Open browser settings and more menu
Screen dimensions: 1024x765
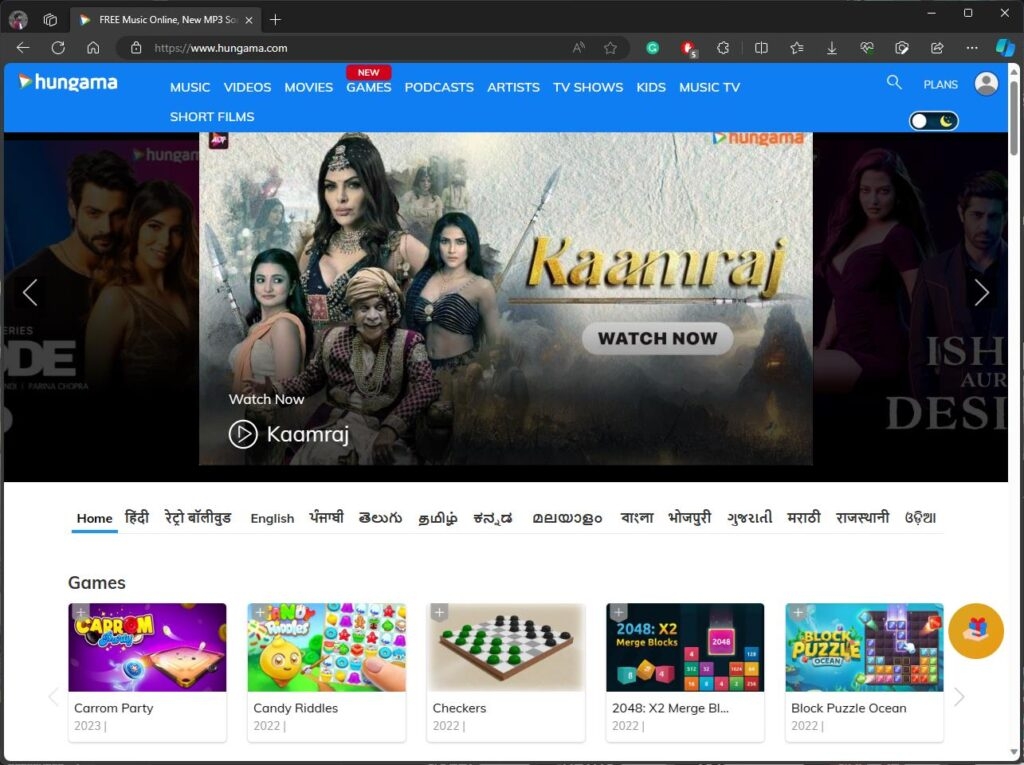tap(972, 48)
